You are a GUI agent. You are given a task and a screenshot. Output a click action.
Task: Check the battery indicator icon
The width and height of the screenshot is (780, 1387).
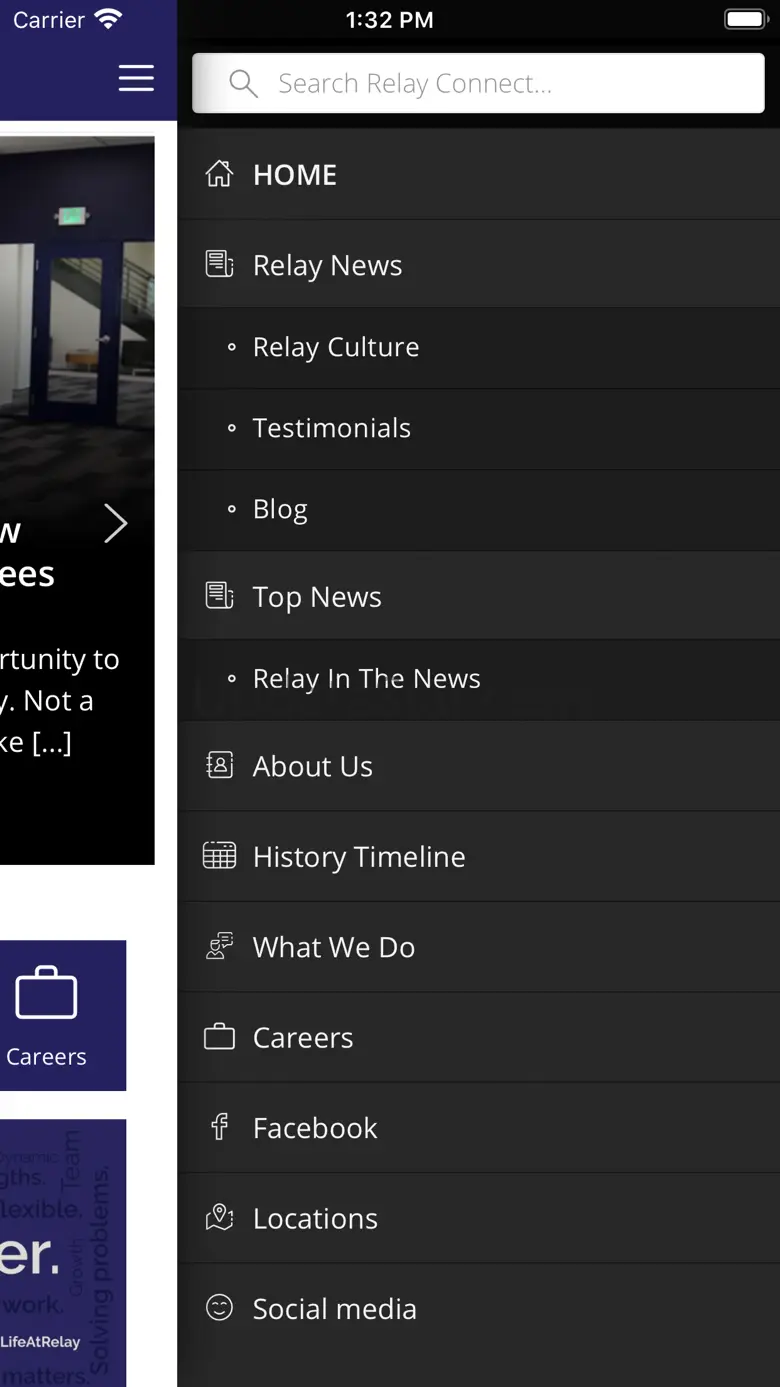coord(745,19)
